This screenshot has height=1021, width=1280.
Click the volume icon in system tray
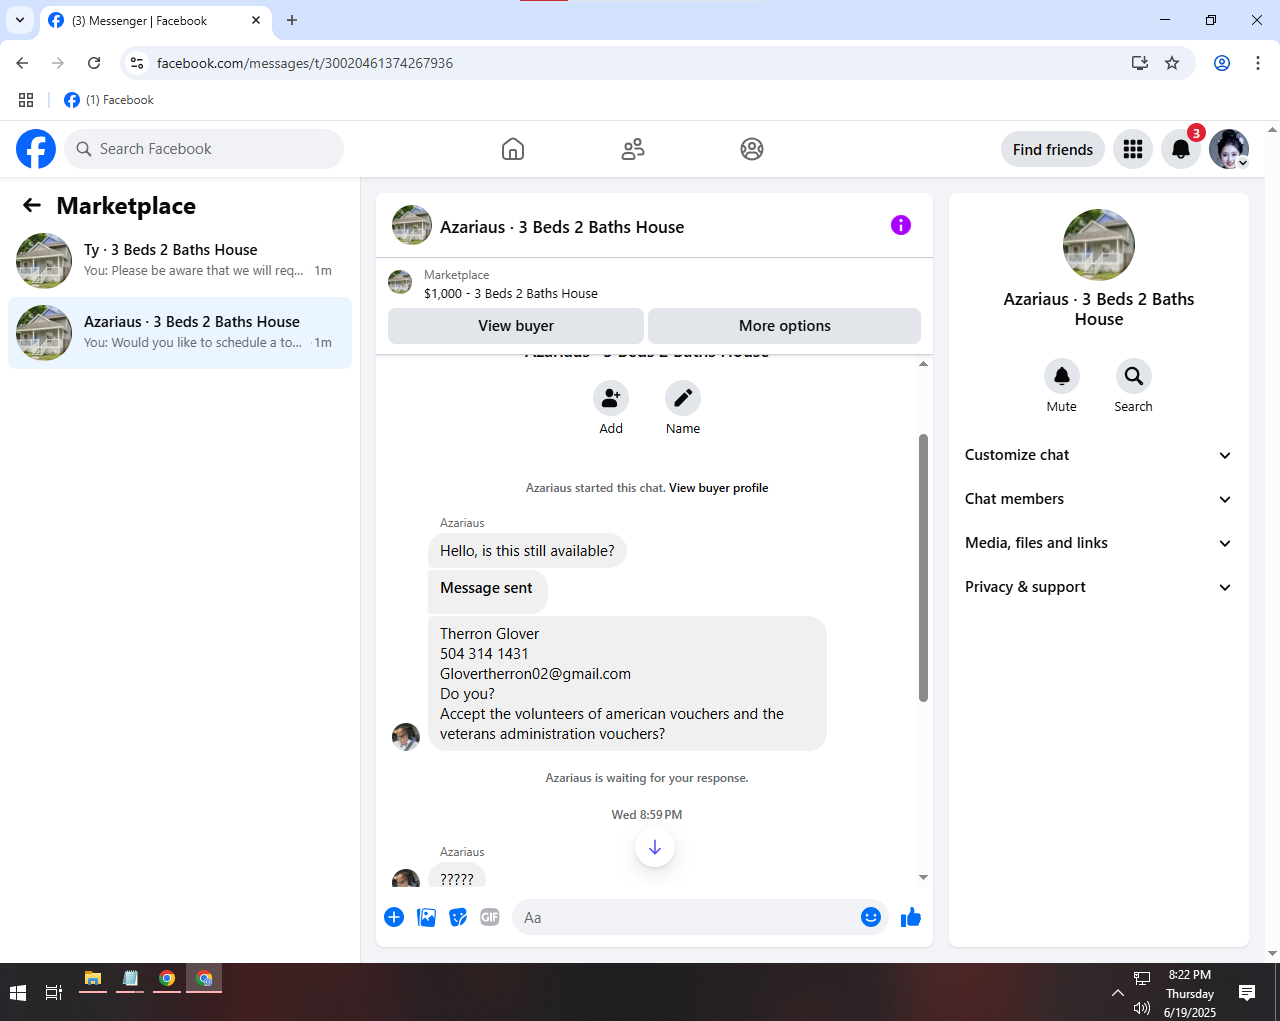coord(1141,1008)
